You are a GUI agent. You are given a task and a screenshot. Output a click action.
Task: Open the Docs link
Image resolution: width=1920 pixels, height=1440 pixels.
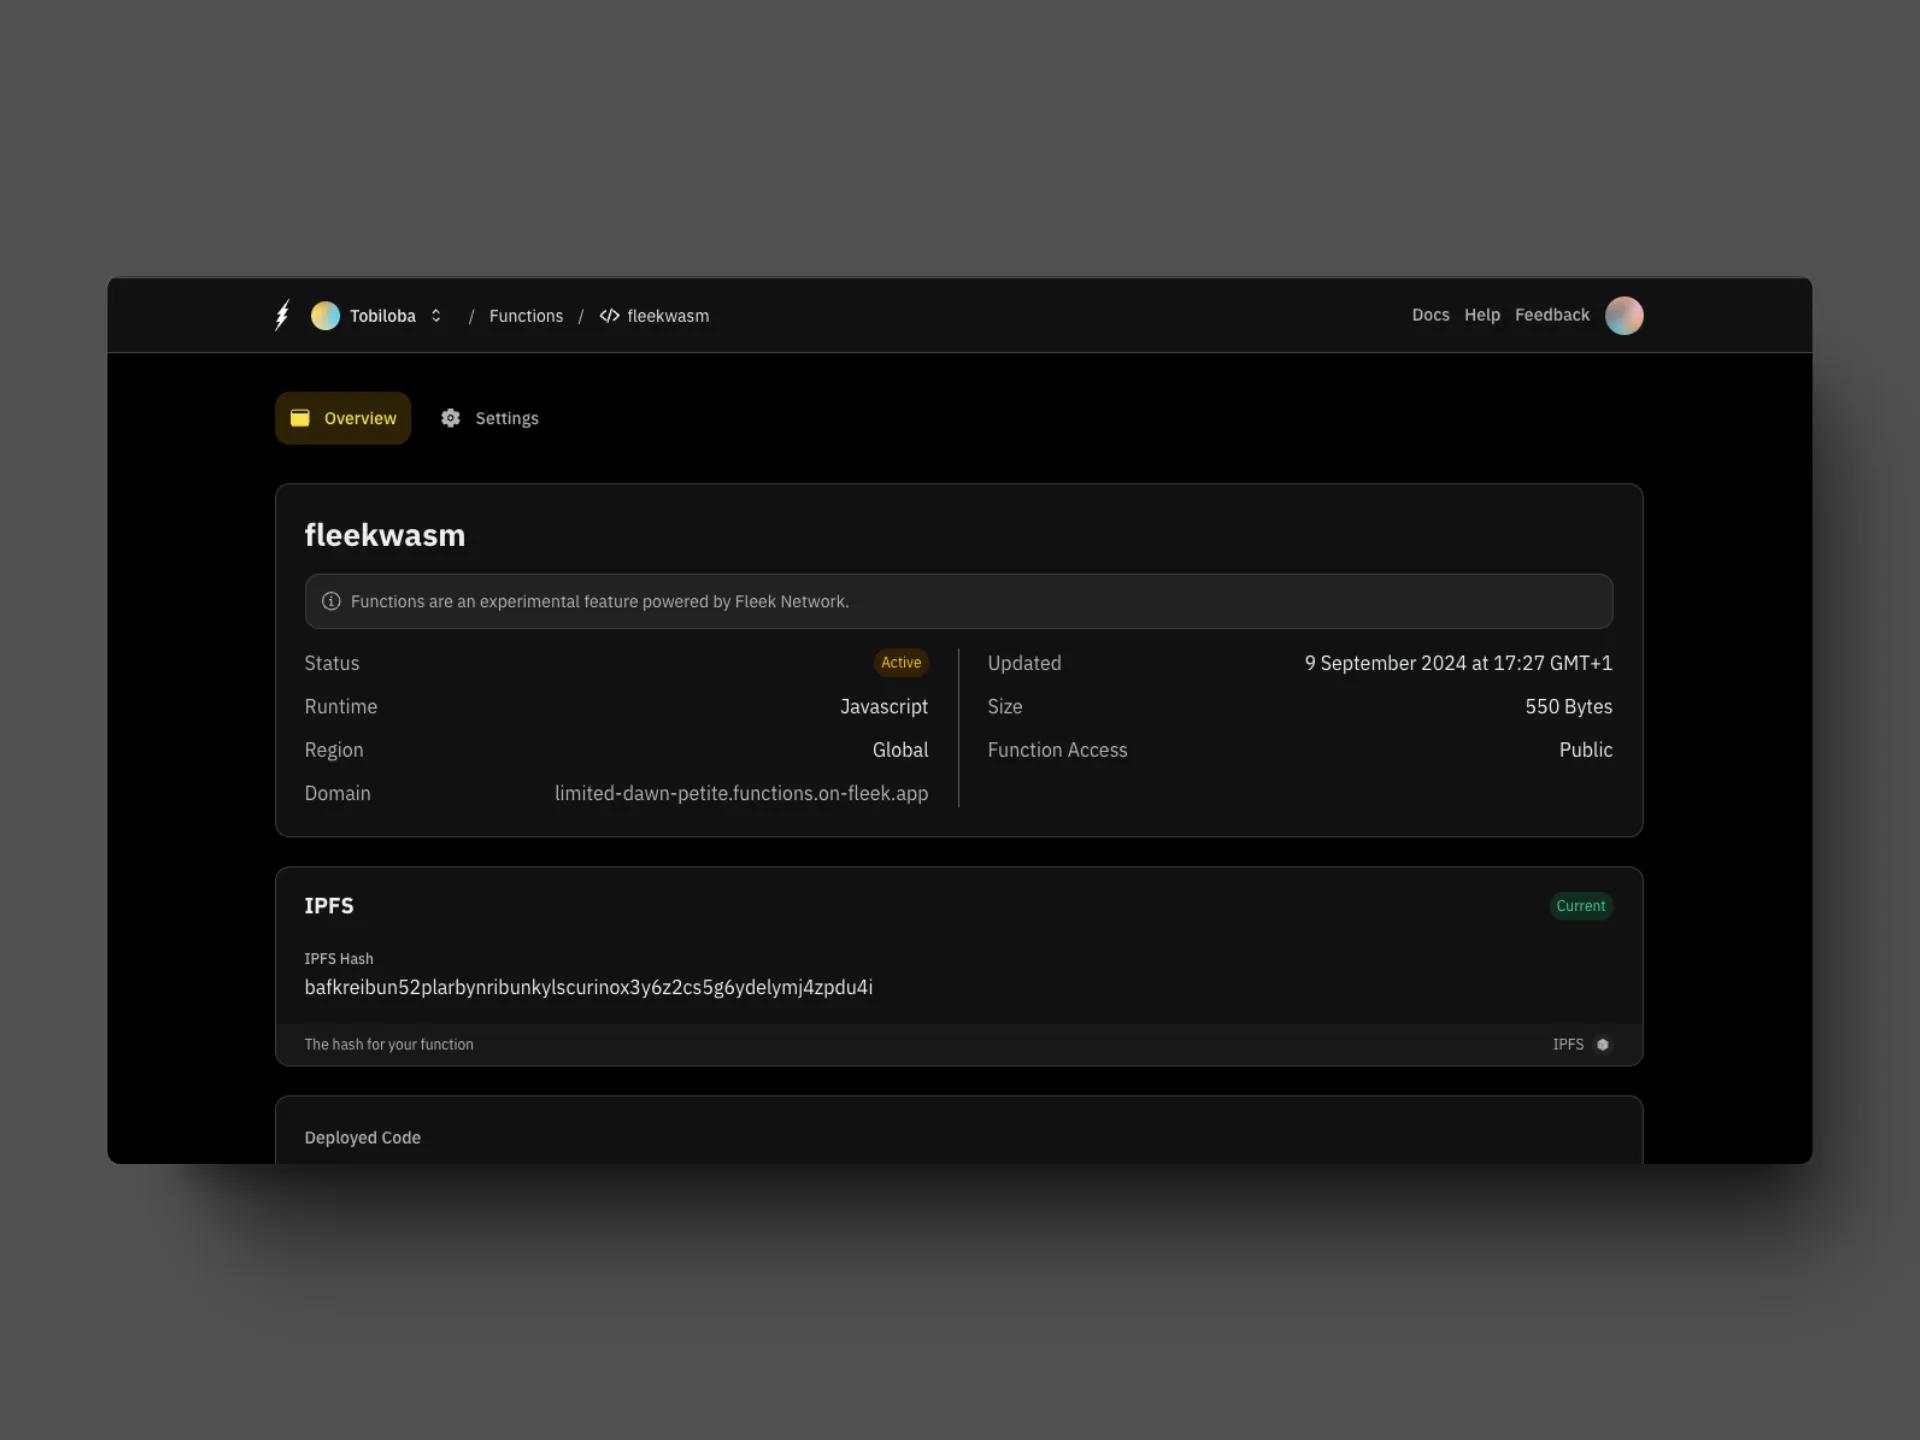[x=1430, y=315]
